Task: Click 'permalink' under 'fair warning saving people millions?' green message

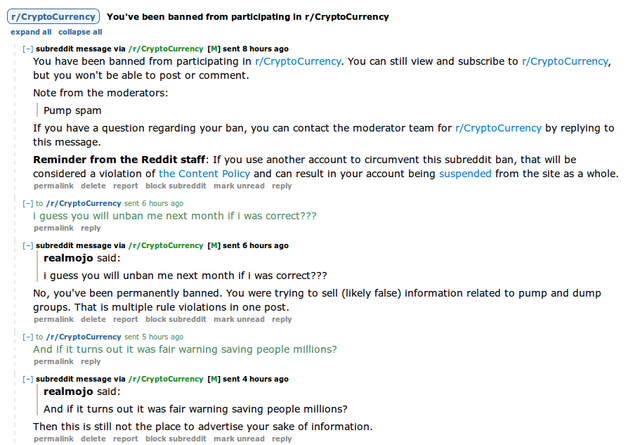Action: click(x=52, y=363)
